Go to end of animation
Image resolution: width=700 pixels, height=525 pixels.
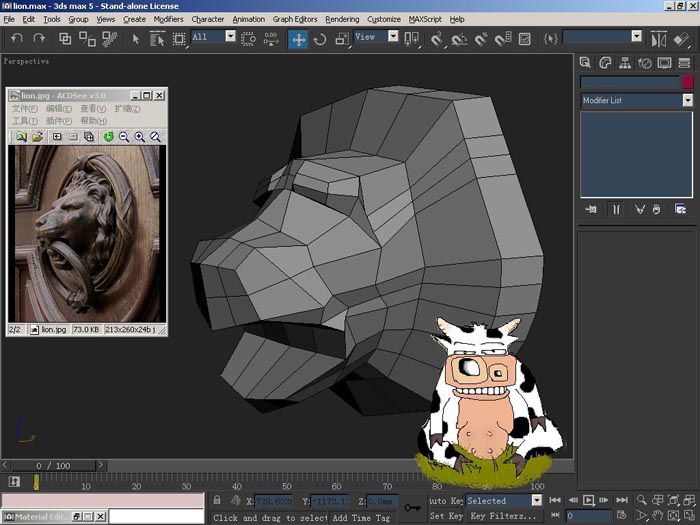pos(622,500)
